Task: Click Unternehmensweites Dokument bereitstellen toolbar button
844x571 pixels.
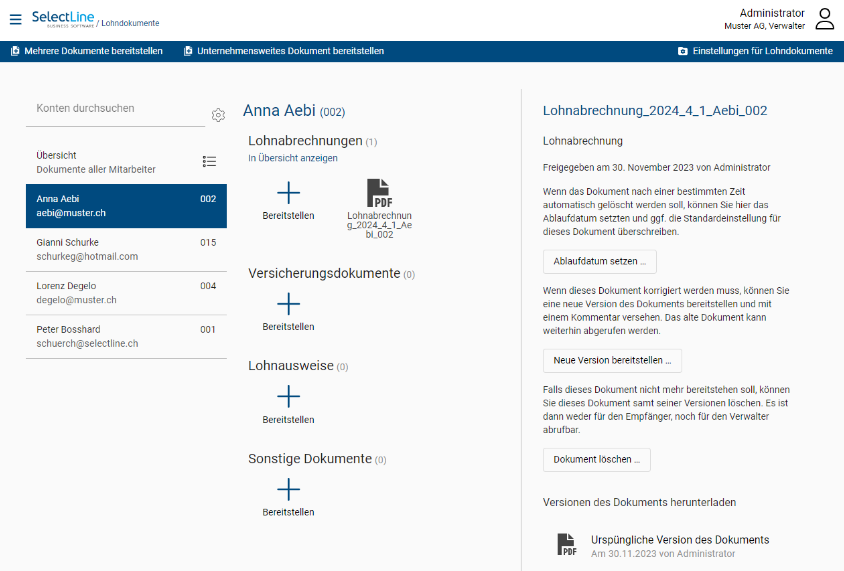Action: click(284, 51)
